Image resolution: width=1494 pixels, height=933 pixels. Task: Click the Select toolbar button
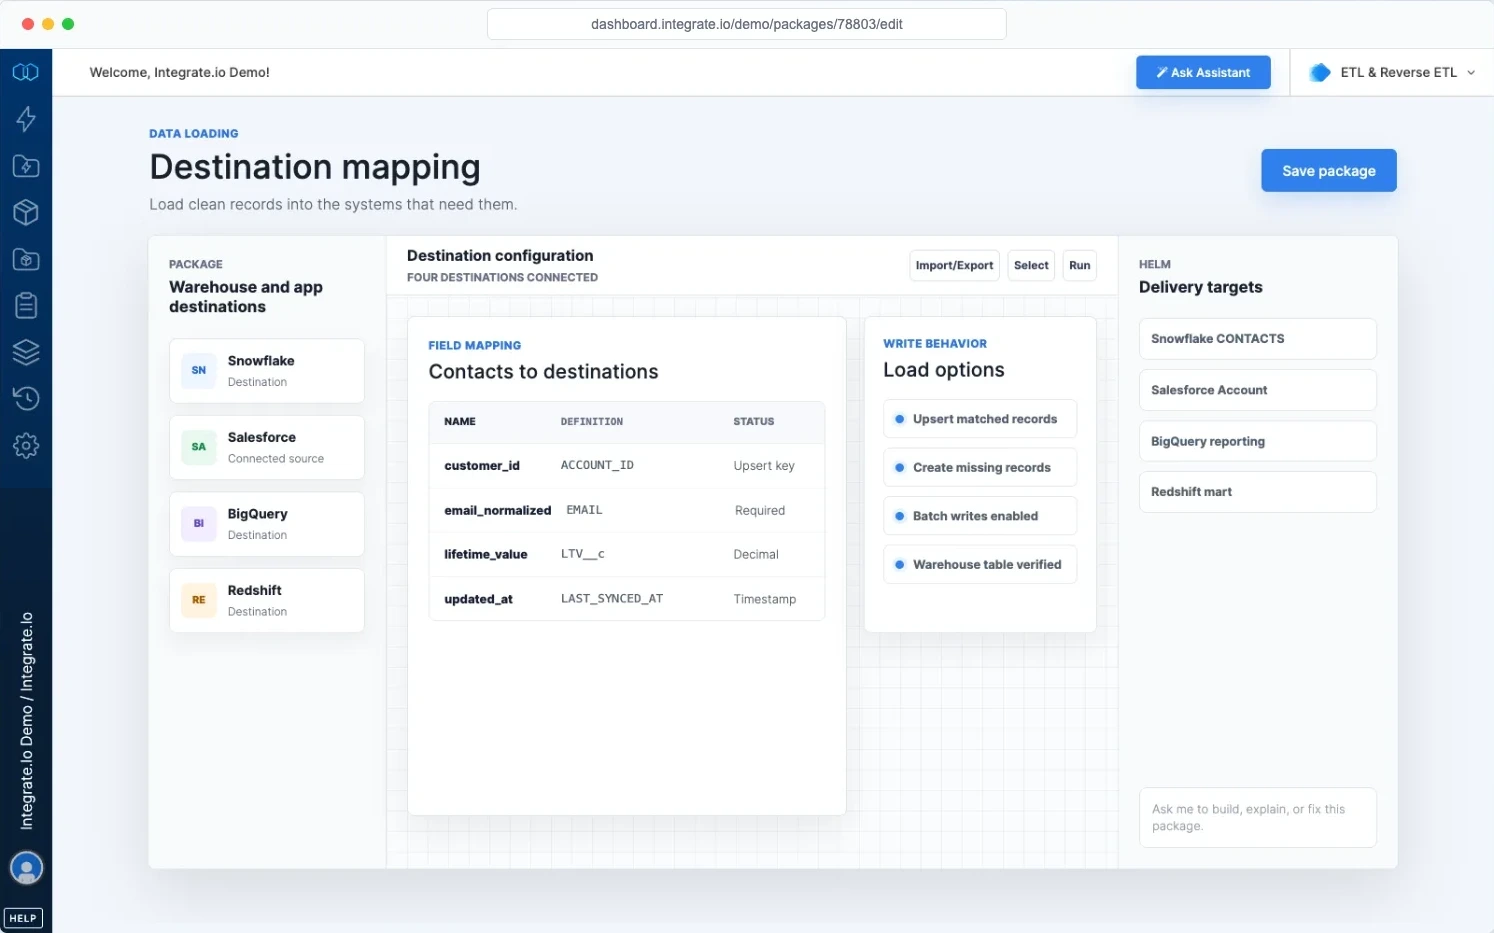point(1031,265)
